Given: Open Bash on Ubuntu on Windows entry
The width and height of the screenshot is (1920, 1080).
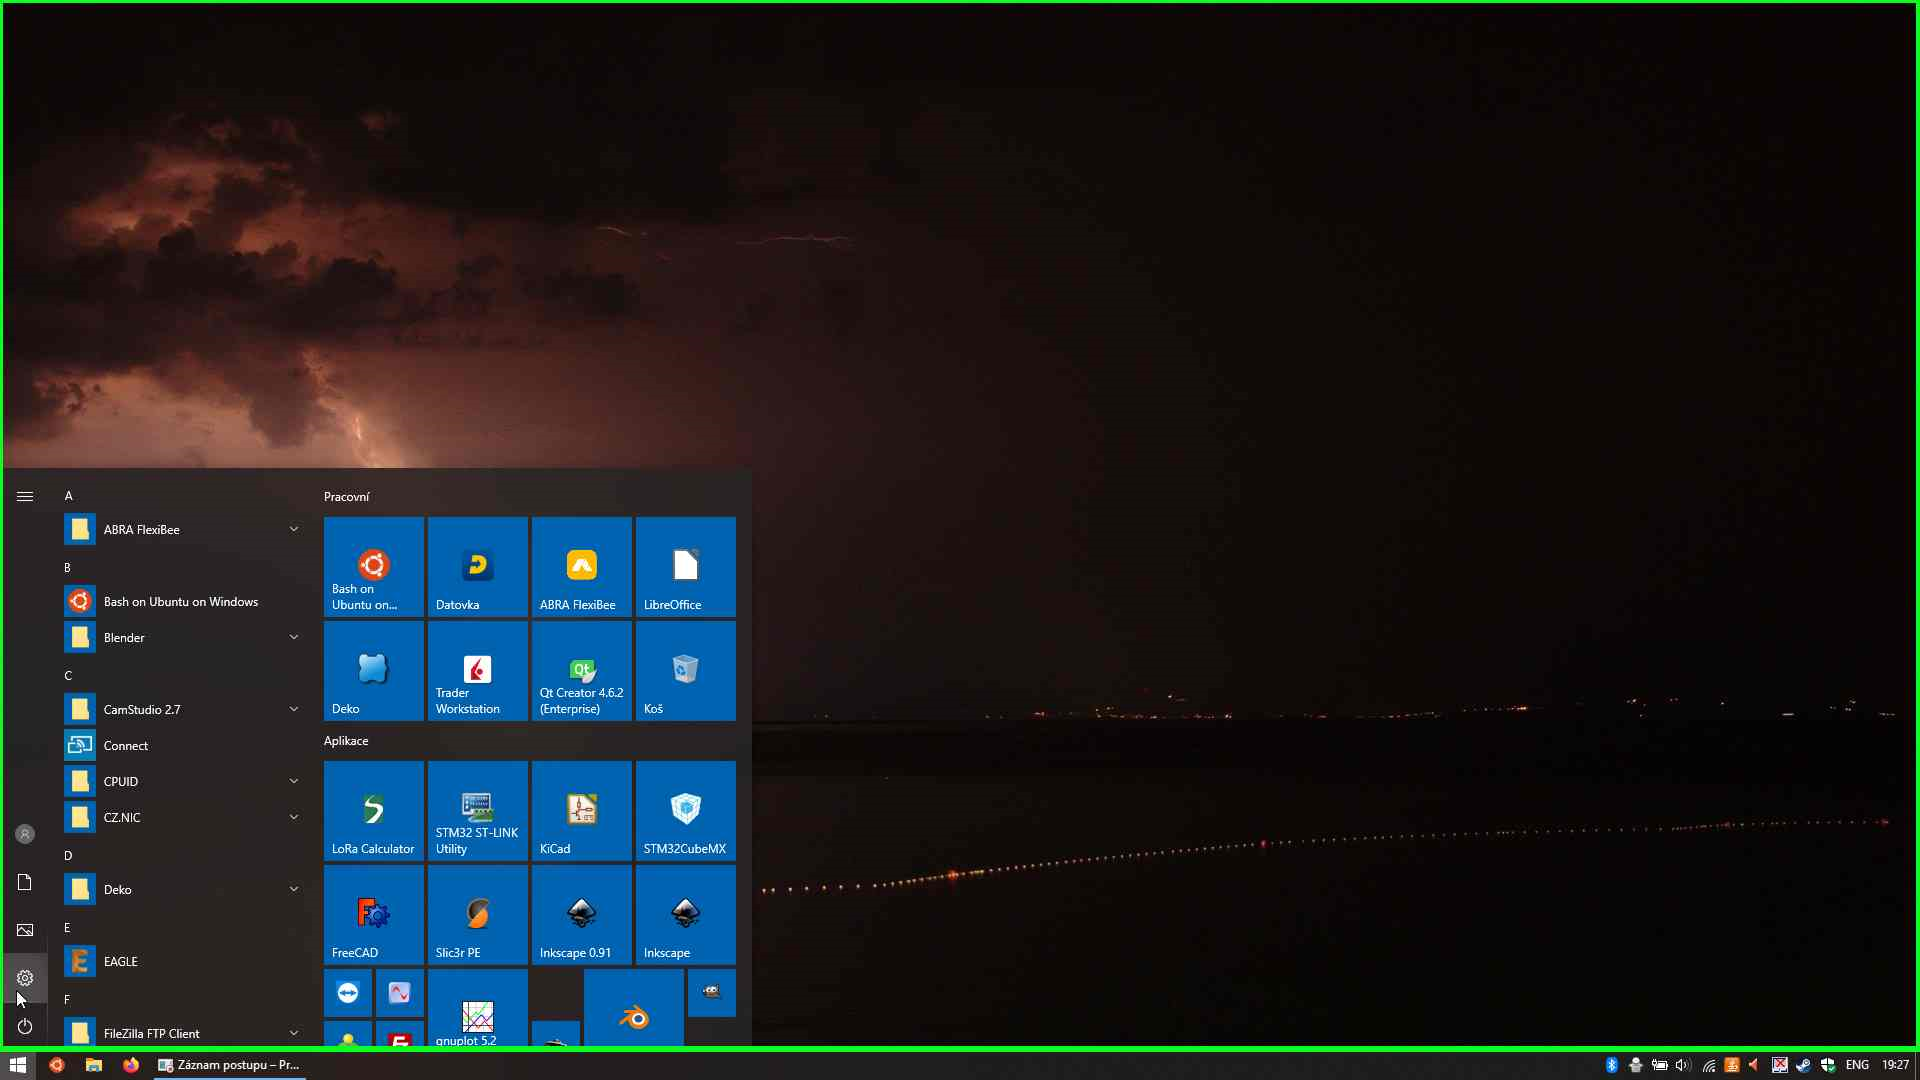Looking at the screenshot, I should pyautogui.click(x=180, y=601).
